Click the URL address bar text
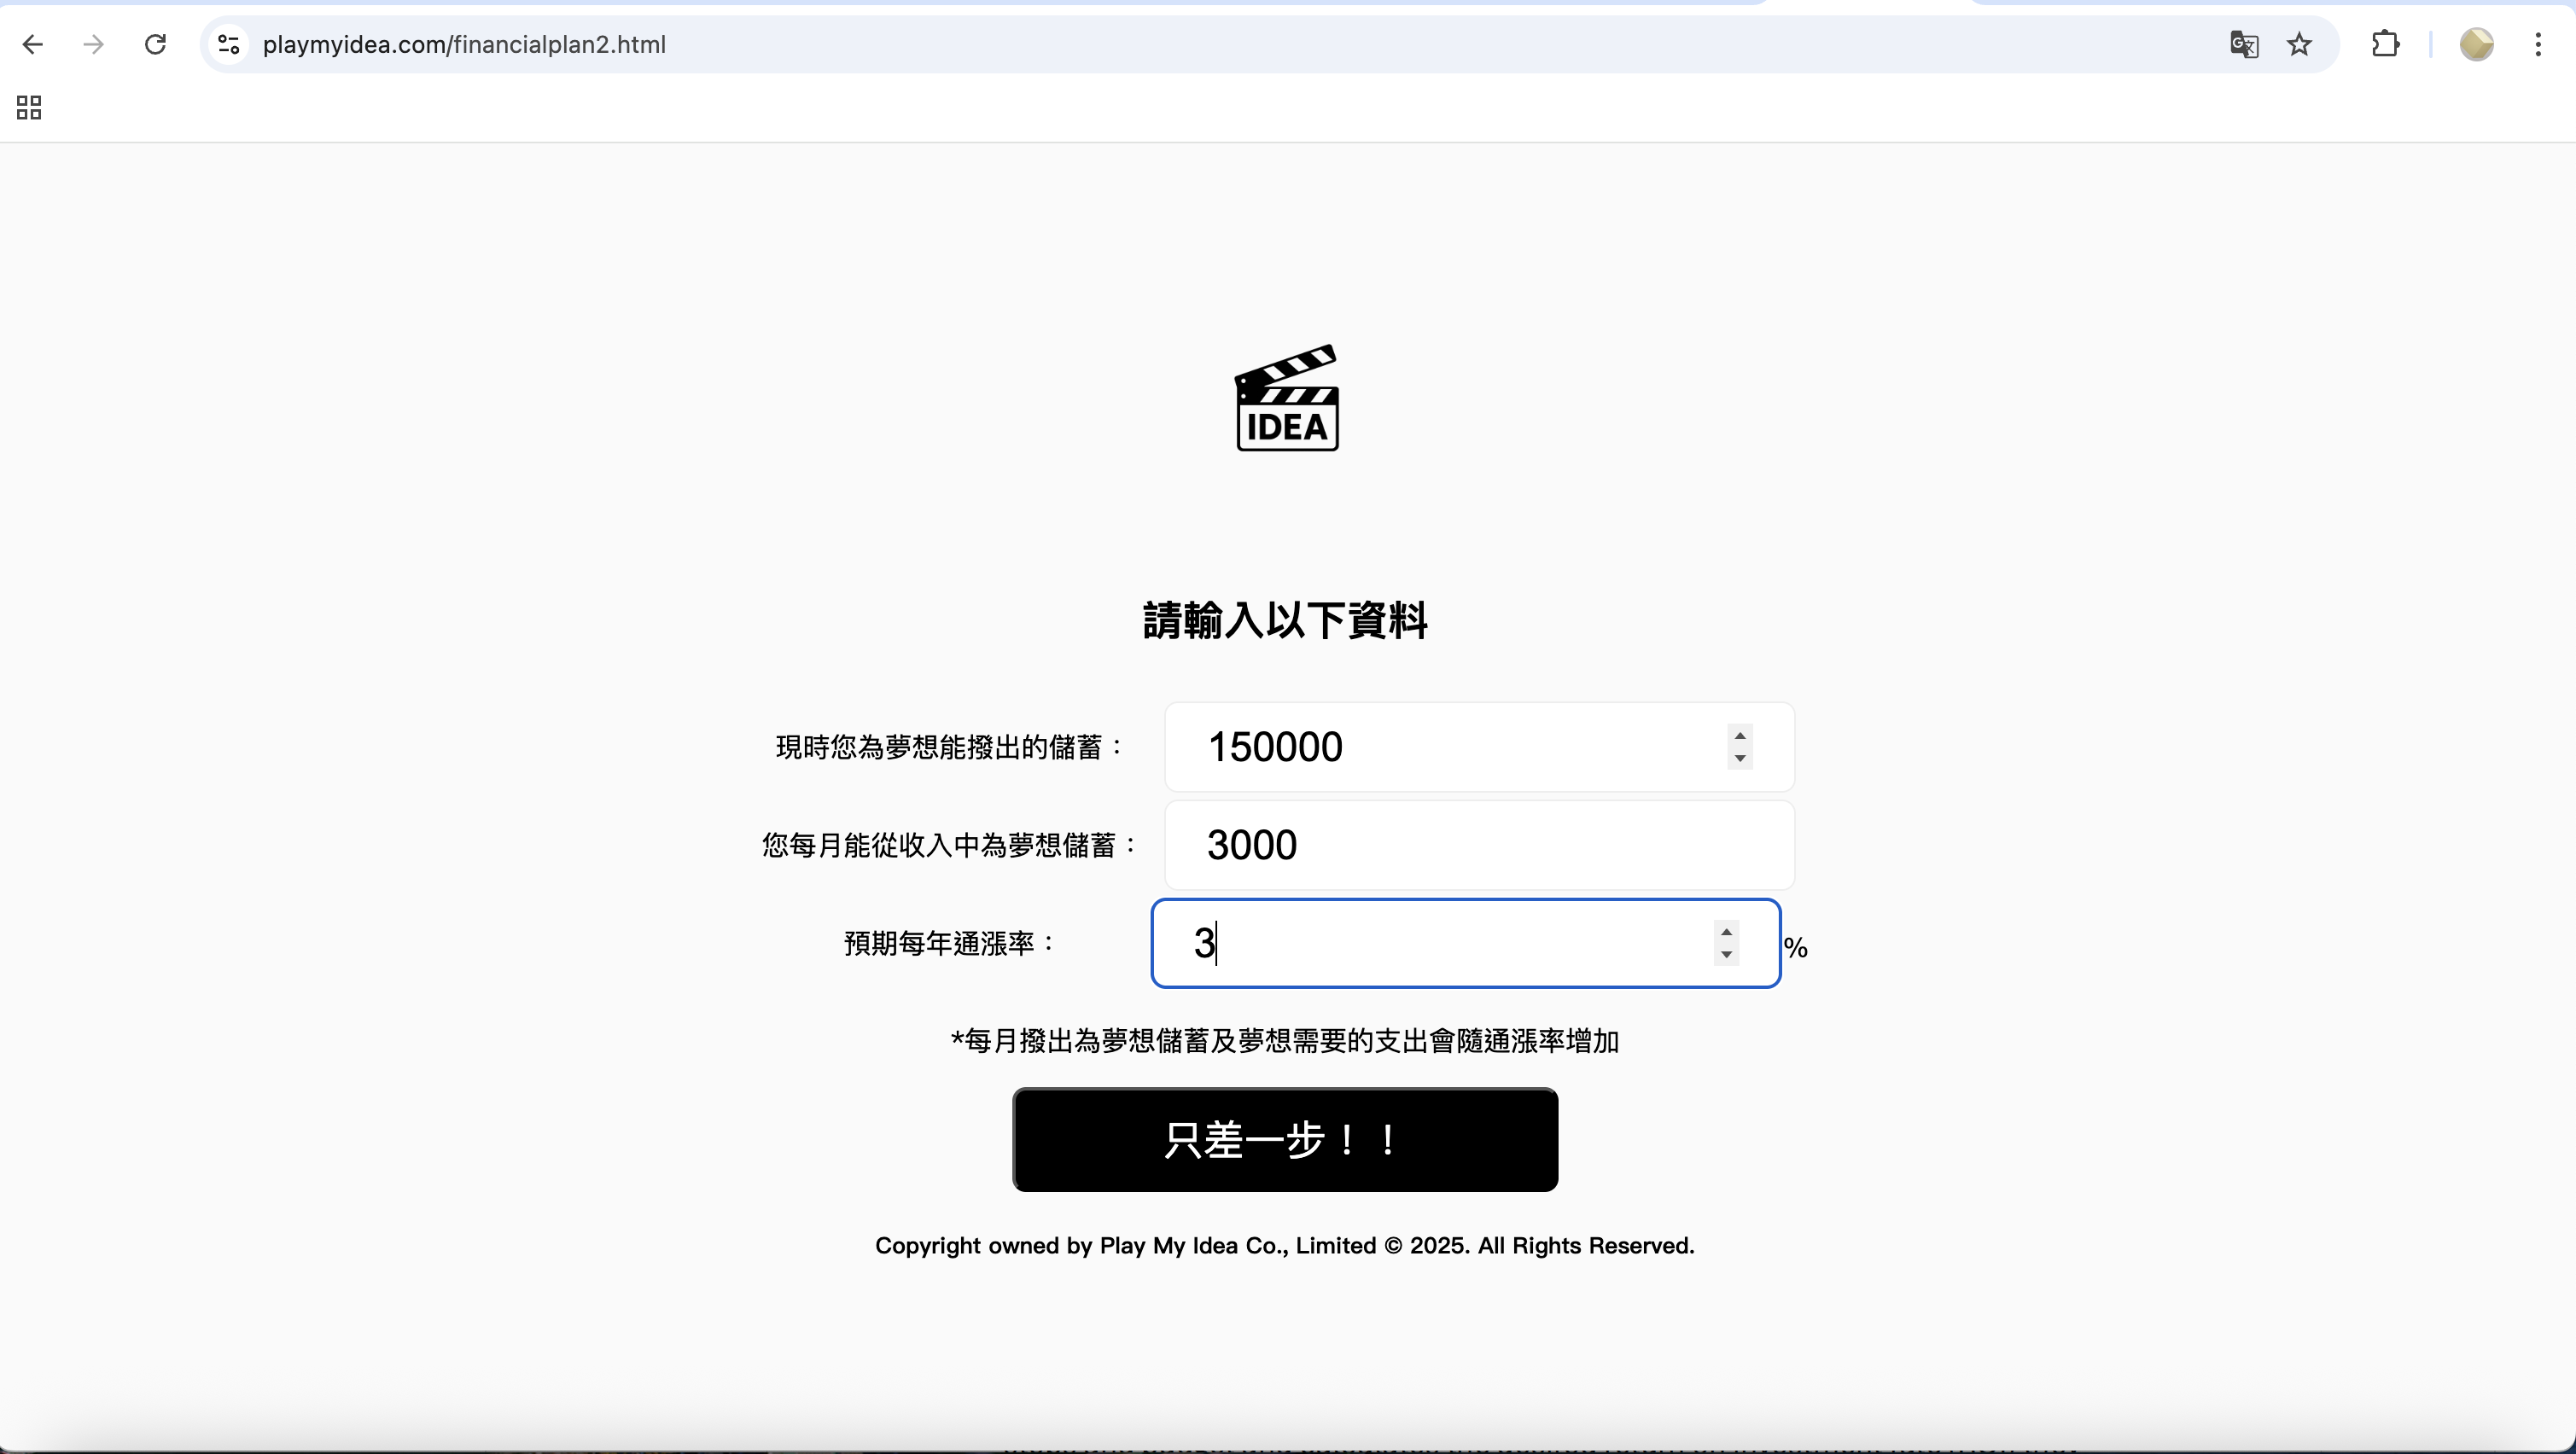The width and height of the screenshot is (2576, 1454). pyautogui.click(x=464, y=44)
